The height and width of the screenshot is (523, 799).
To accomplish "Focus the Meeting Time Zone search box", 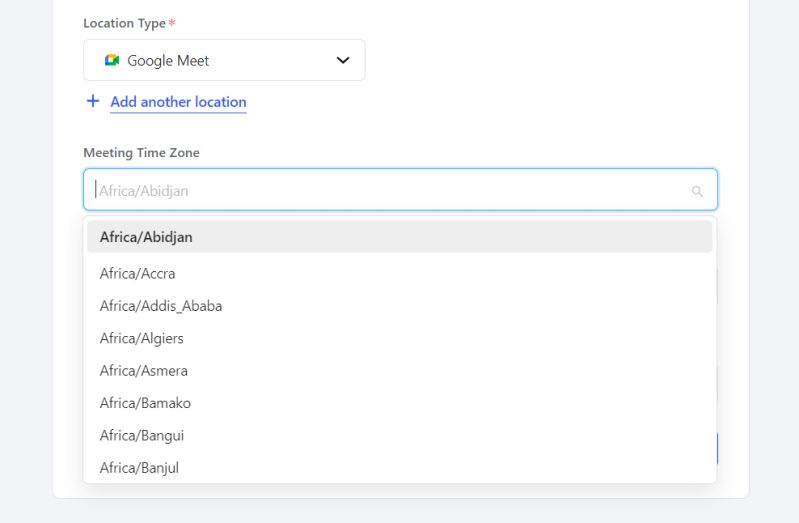I will coord(390,190).
